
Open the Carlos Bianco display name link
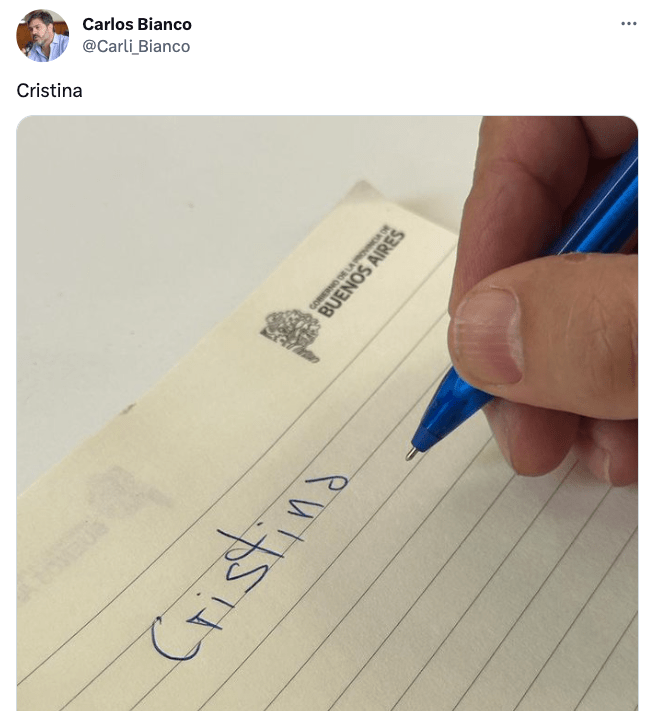coord(137,24)
